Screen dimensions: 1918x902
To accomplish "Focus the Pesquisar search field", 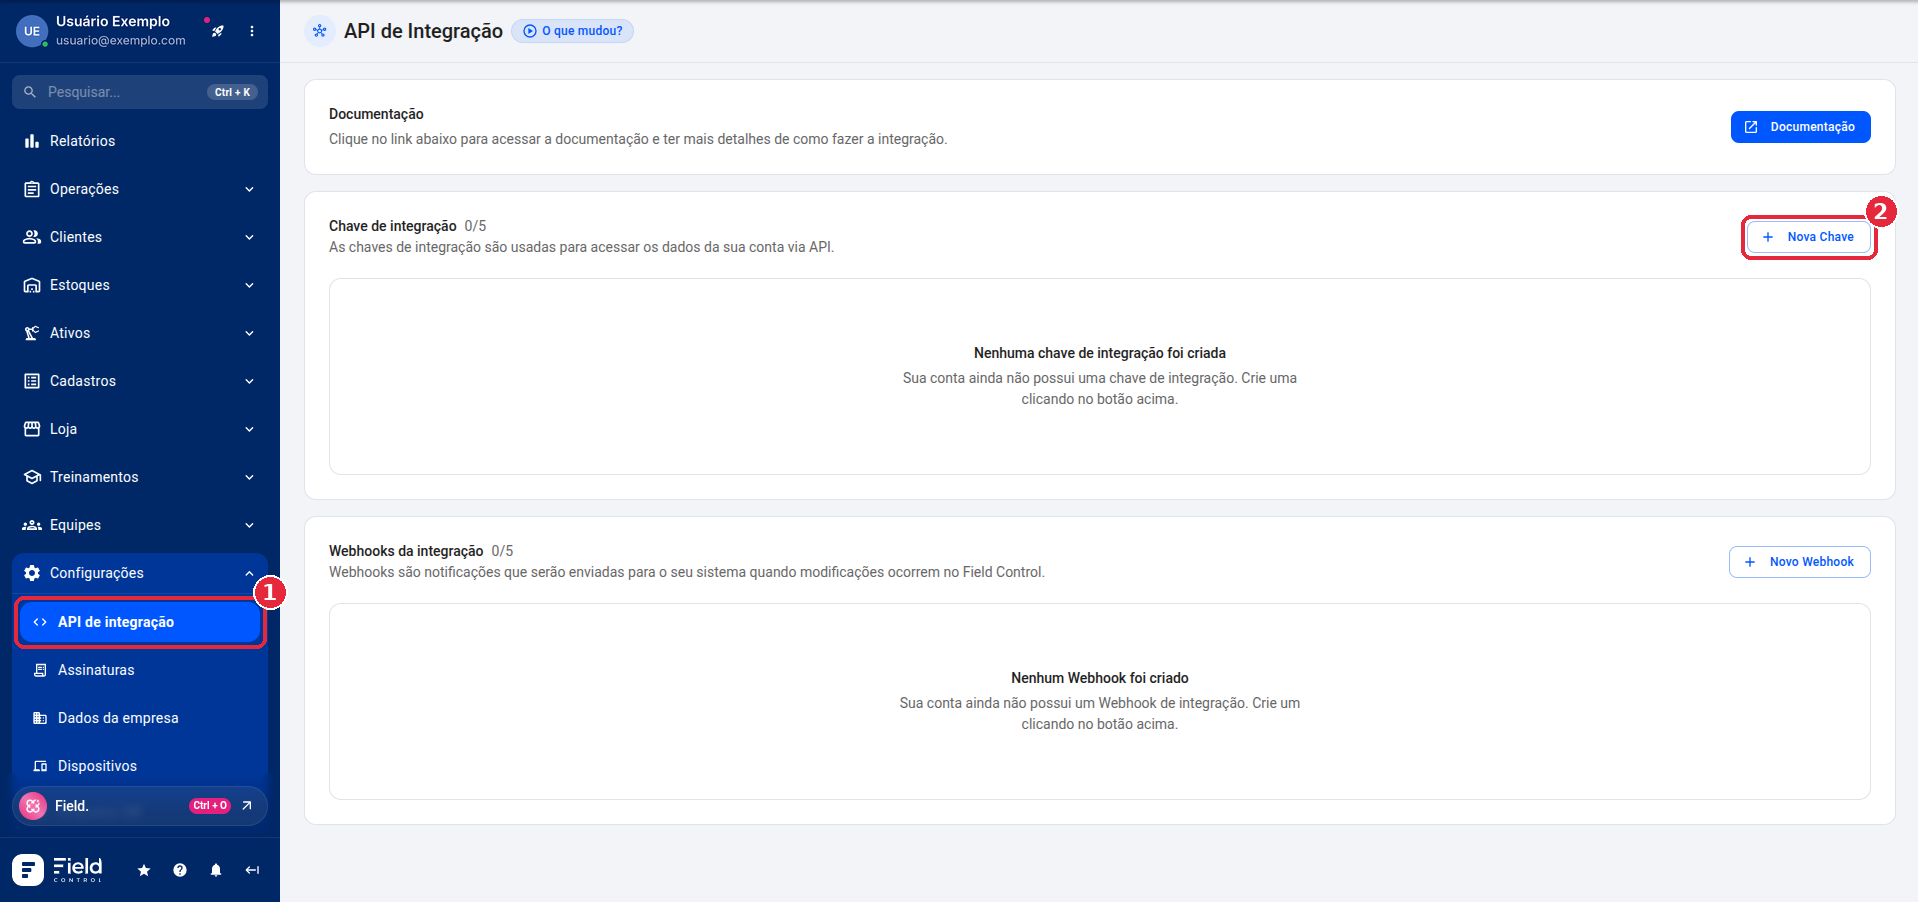I will tap(140, 92).
